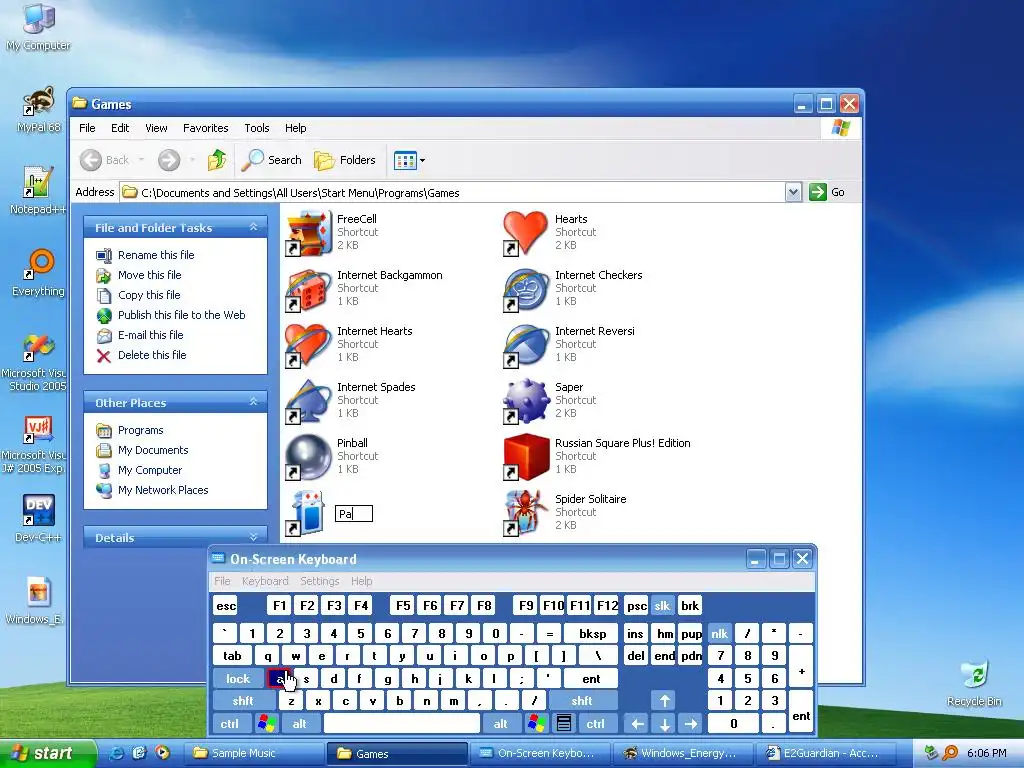Click Rename this file link
Screen dimensions: 1024x768
point(156,255)
